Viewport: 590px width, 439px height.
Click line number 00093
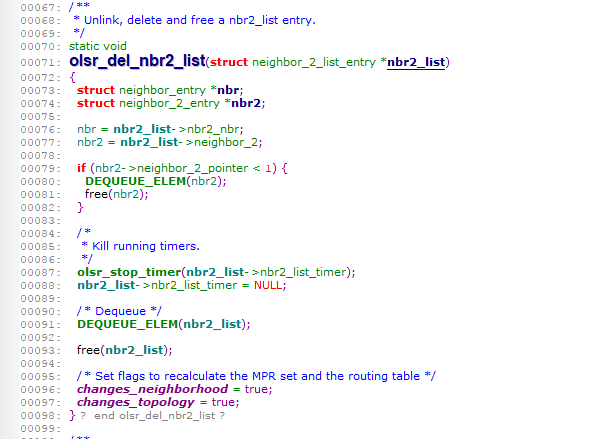pos(40,351)
